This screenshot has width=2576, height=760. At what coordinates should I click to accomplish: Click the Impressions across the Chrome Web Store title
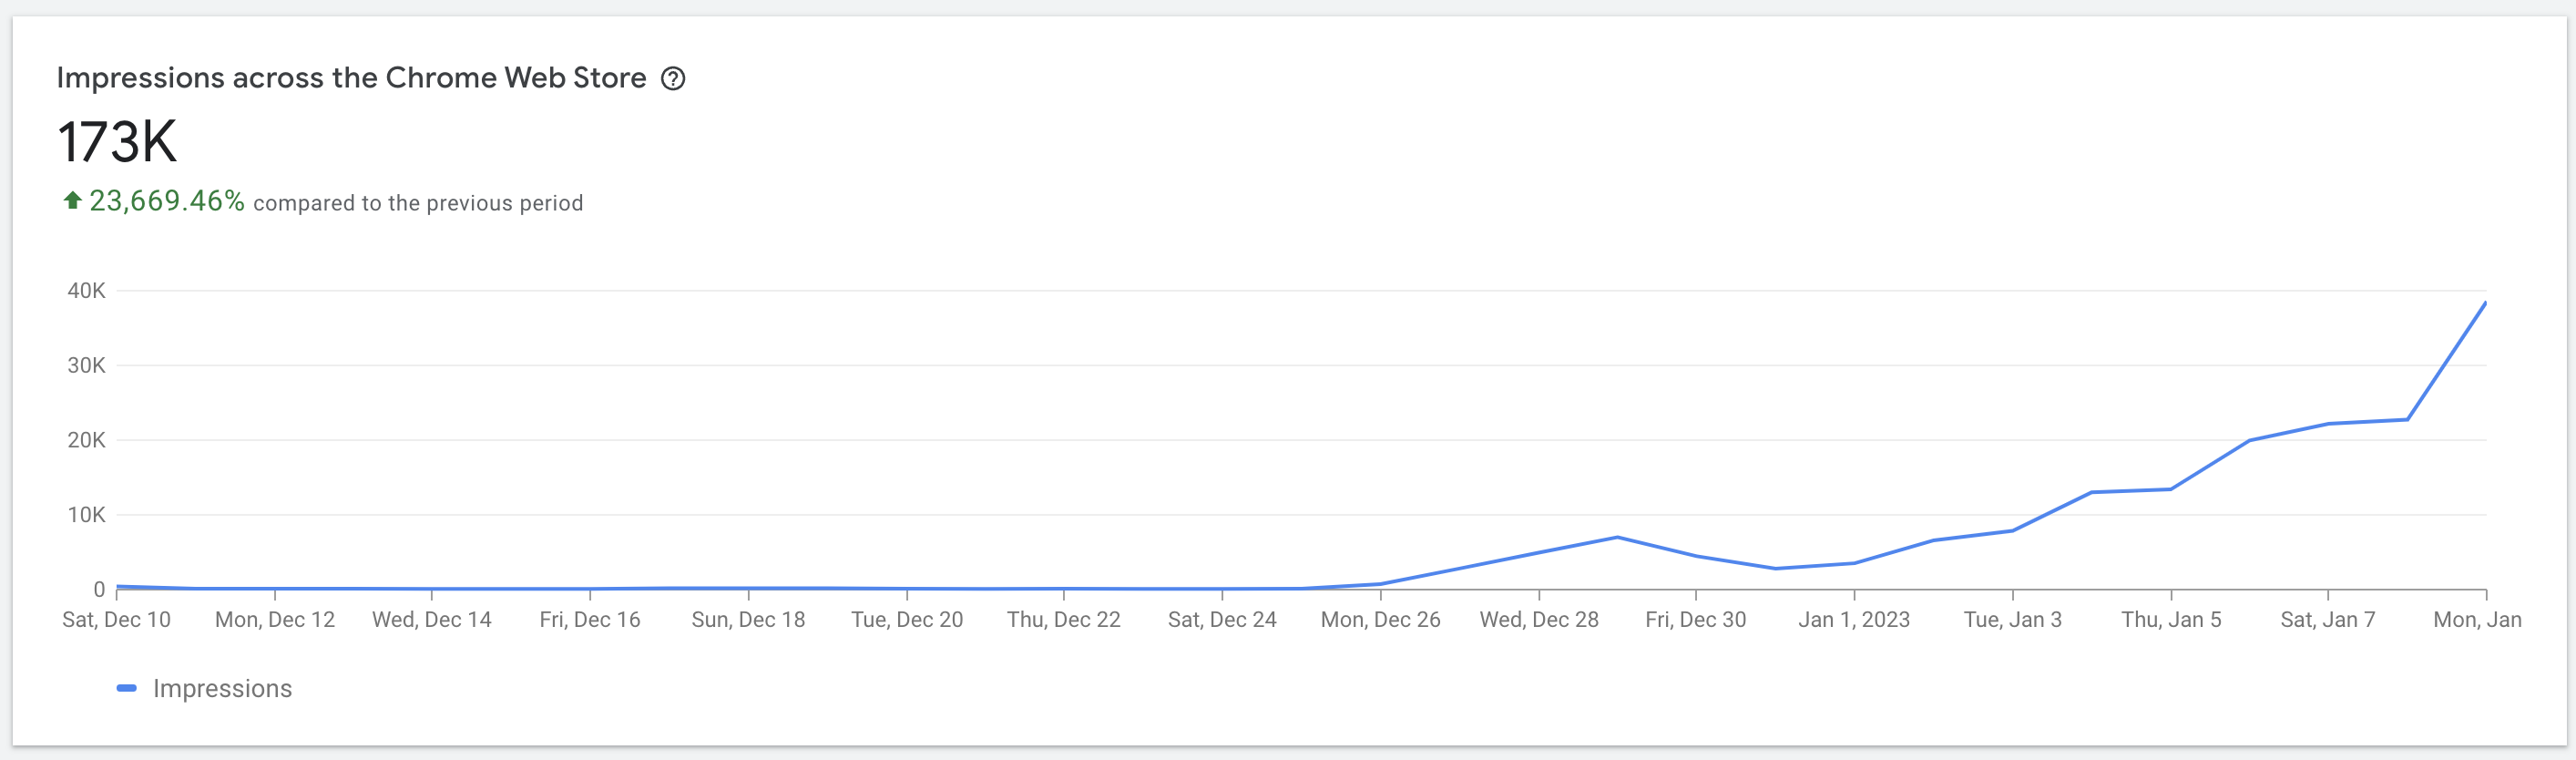point(351,78)
